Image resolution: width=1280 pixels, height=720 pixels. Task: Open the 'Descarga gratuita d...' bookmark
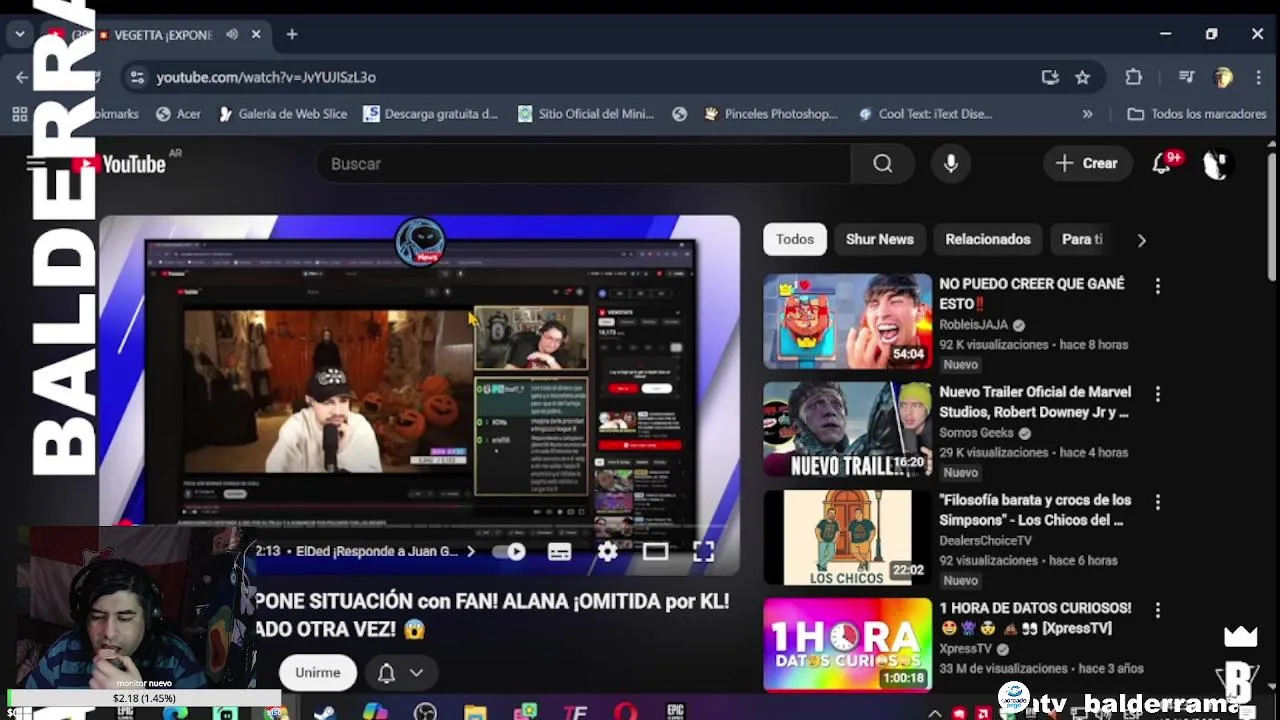coord(430,114)
